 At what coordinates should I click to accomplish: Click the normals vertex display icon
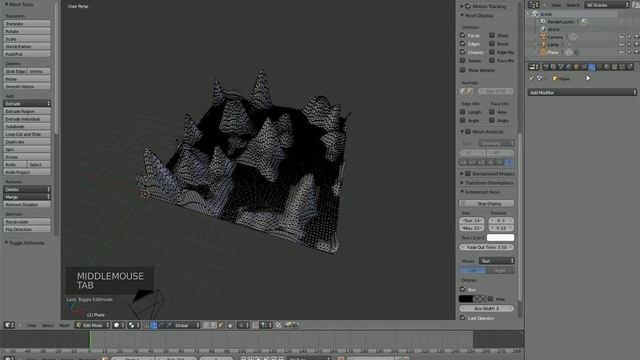[463, 91]
